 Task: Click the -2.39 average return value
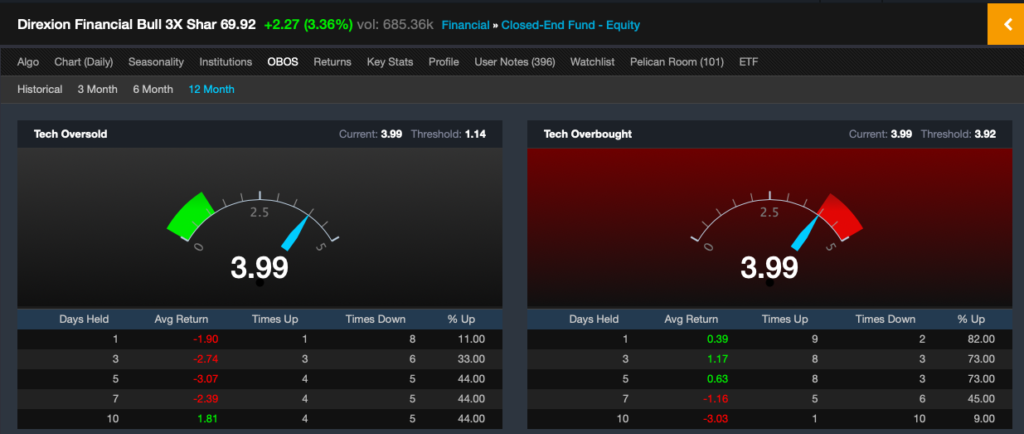[x=205, y=399]
